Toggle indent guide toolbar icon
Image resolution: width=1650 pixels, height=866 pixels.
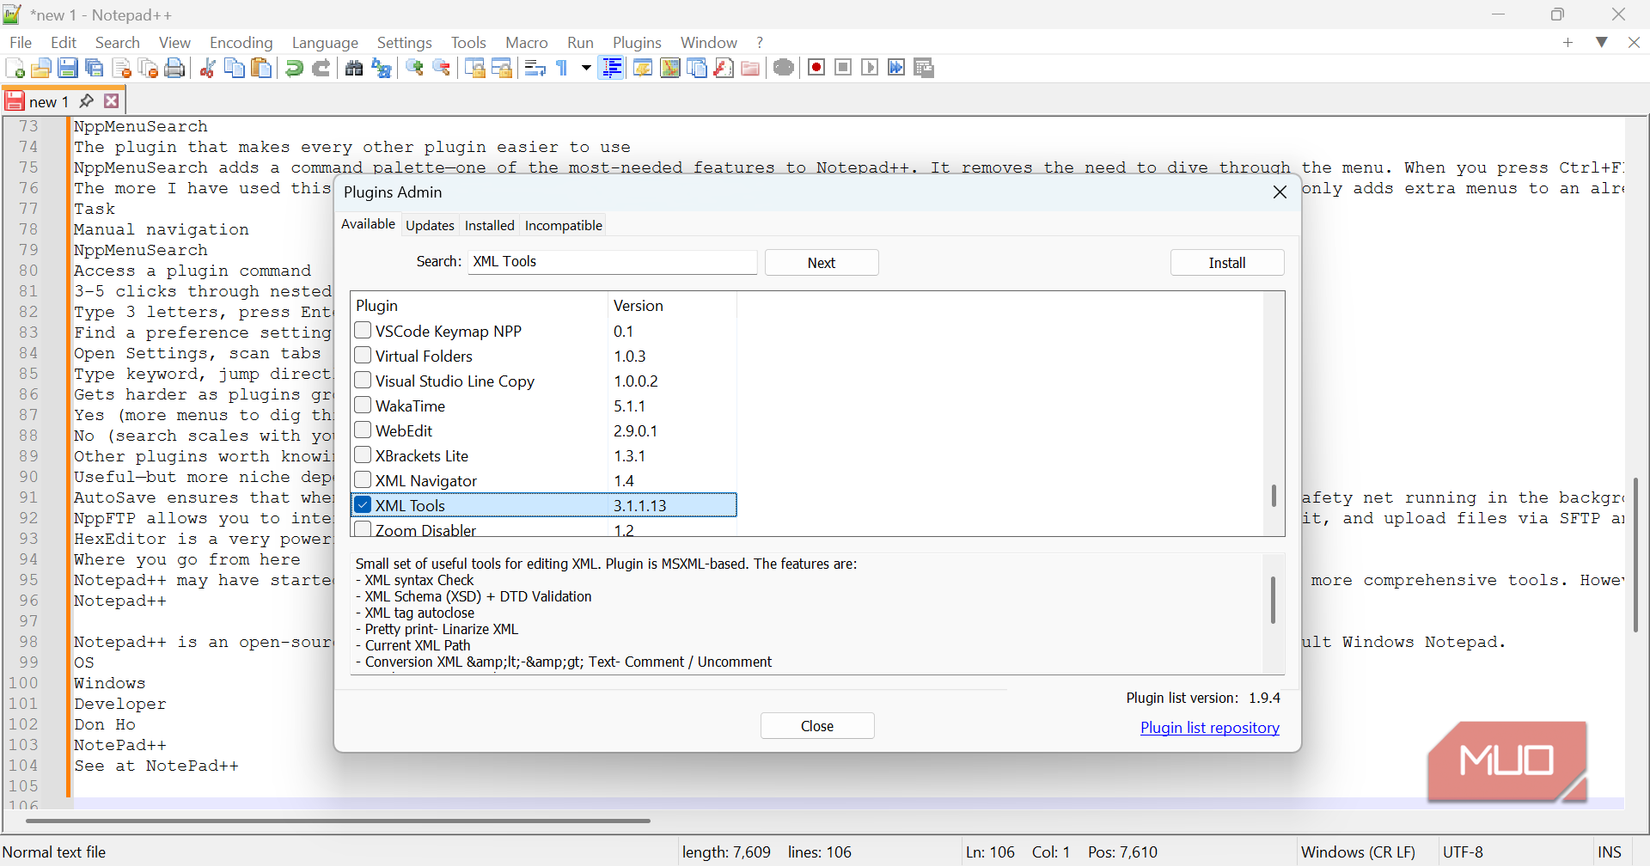pyautogui.click(x=612, y=68)
